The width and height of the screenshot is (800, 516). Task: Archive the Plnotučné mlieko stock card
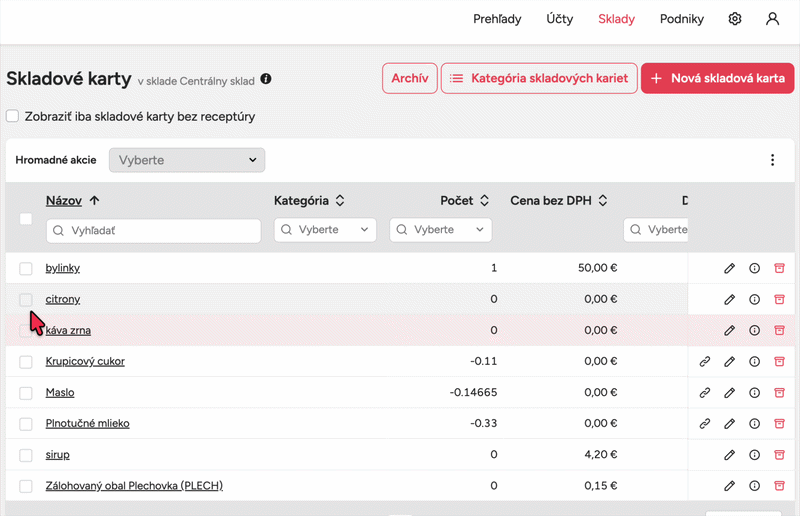pos(779,424)
